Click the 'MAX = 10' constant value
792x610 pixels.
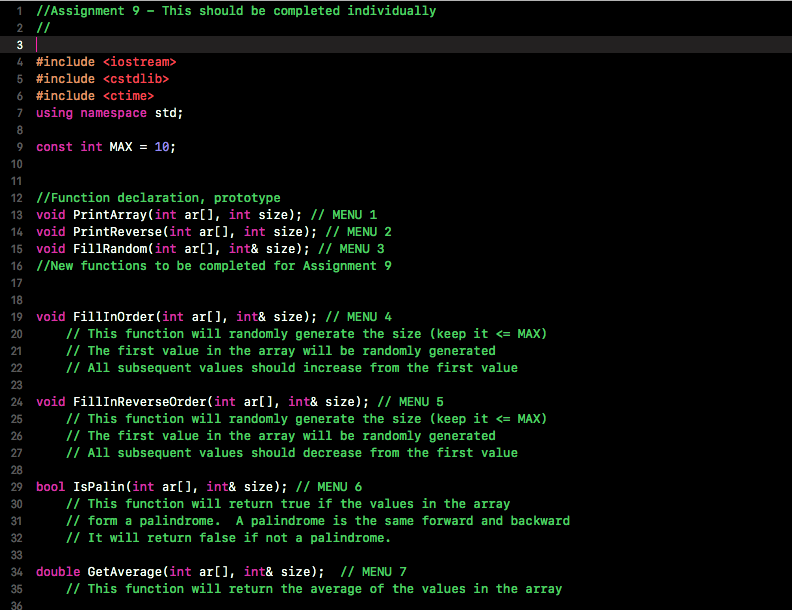coord(139,147)
